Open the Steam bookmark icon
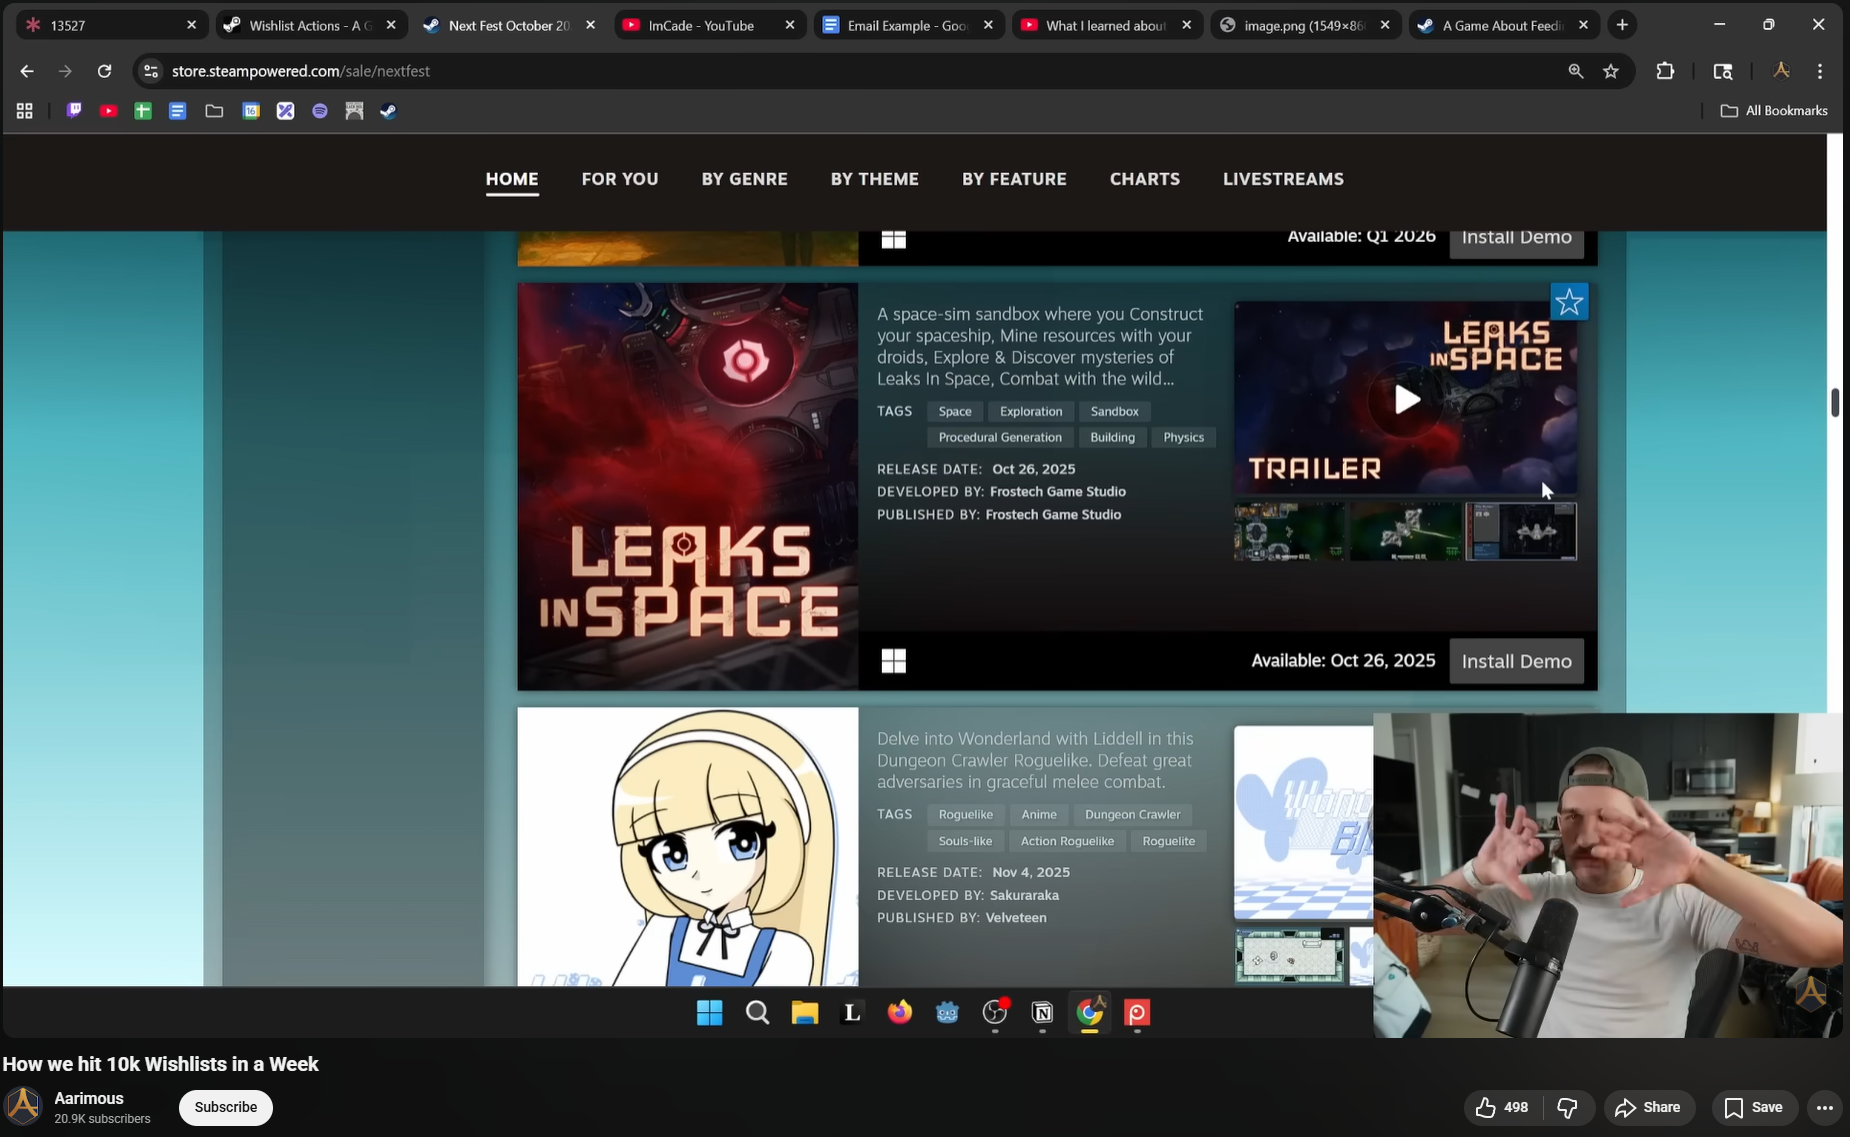 click(x=388, y=111)
